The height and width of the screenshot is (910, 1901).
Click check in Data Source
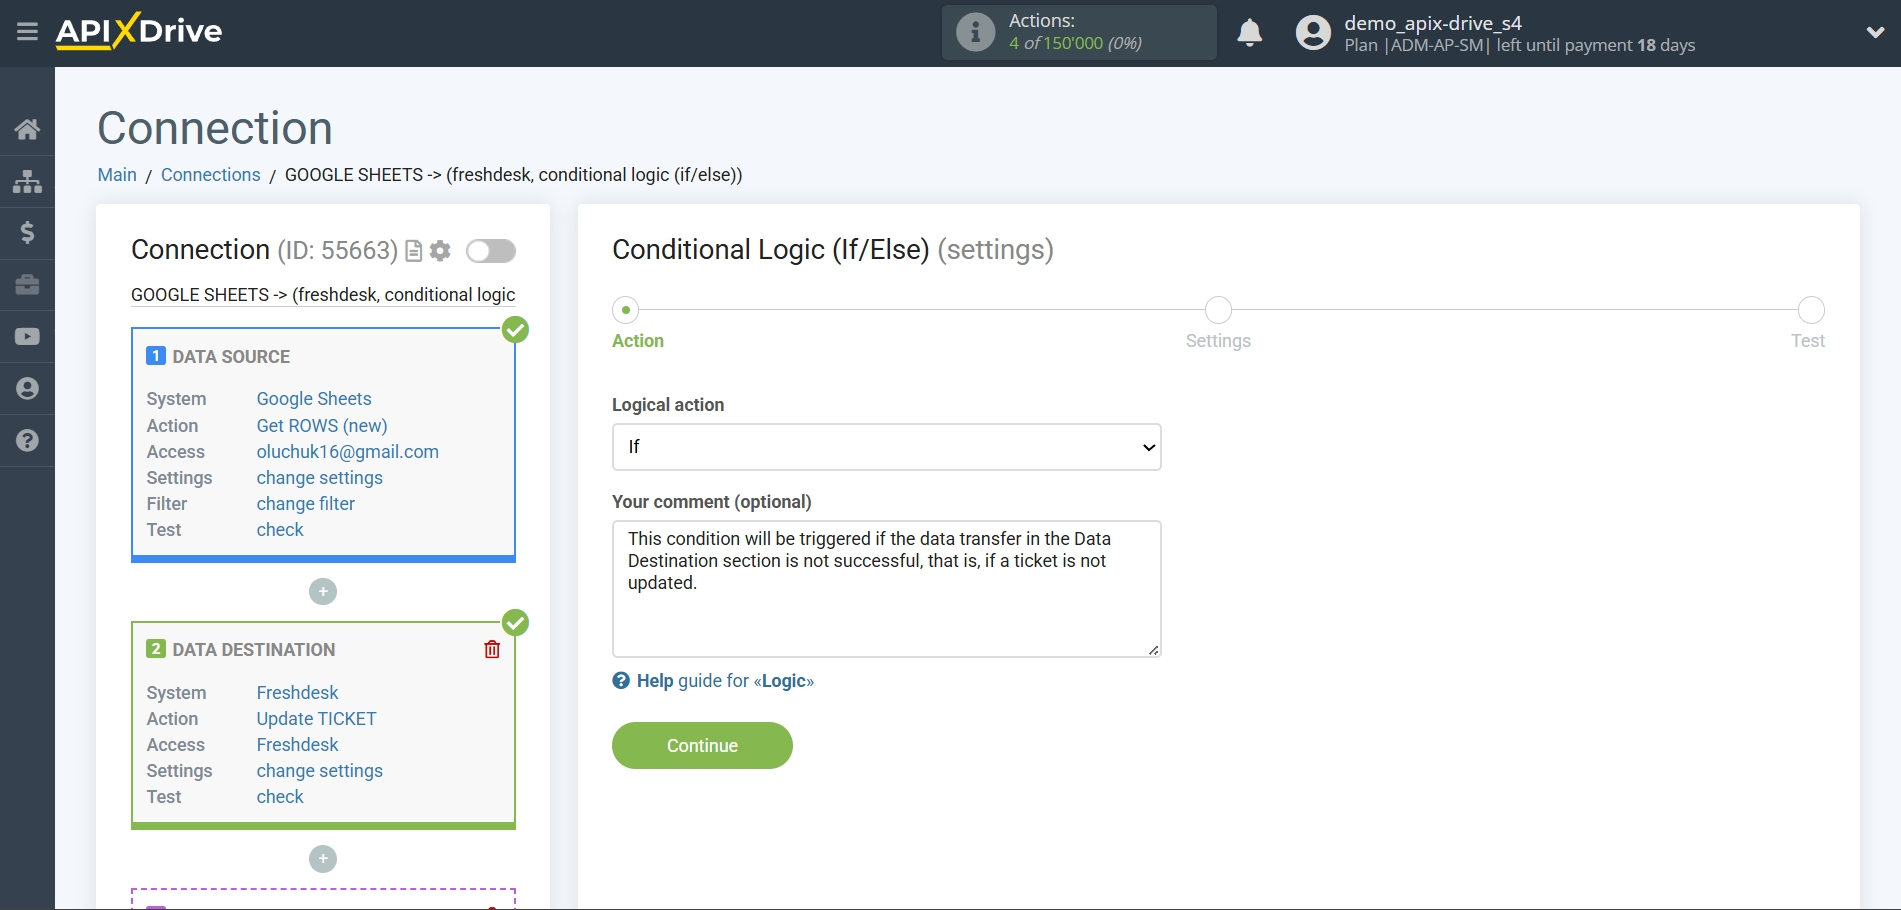click(280, 530)
